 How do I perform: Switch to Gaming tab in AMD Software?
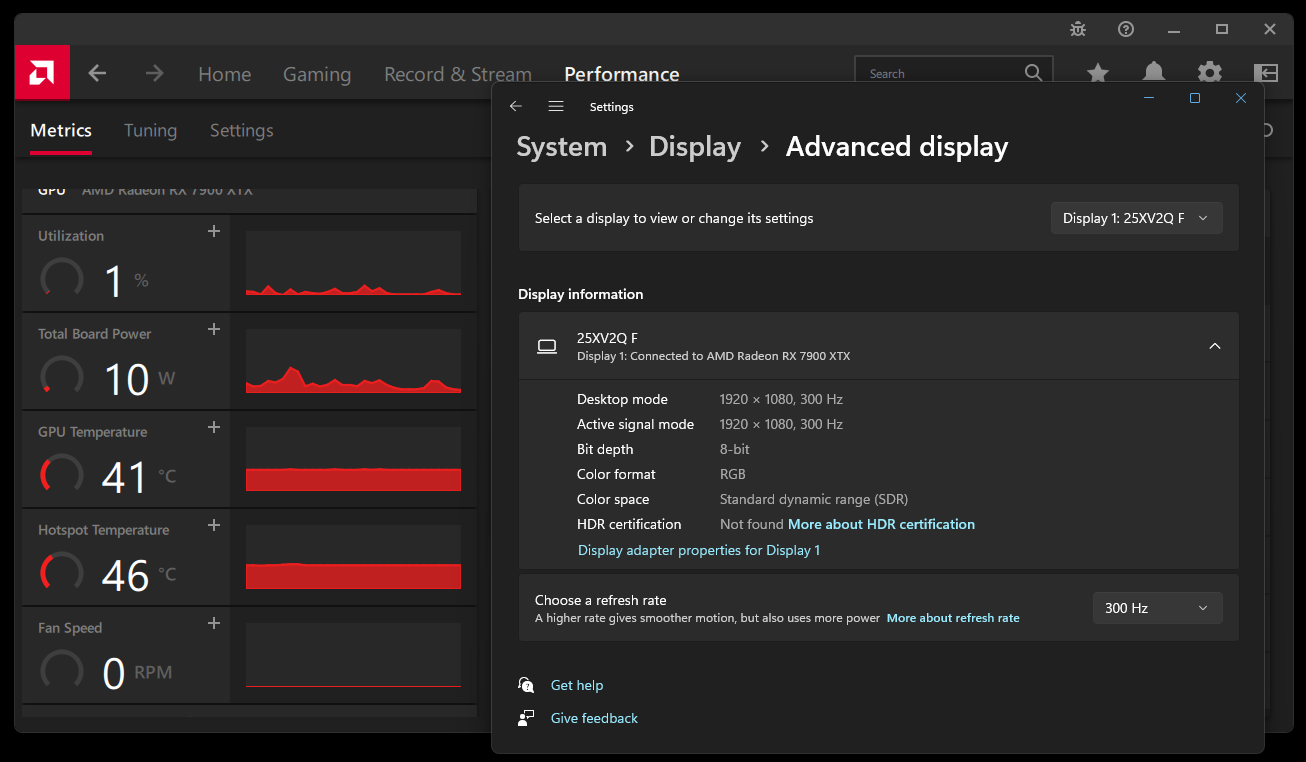pyautogui.click(x=317, y=74)
